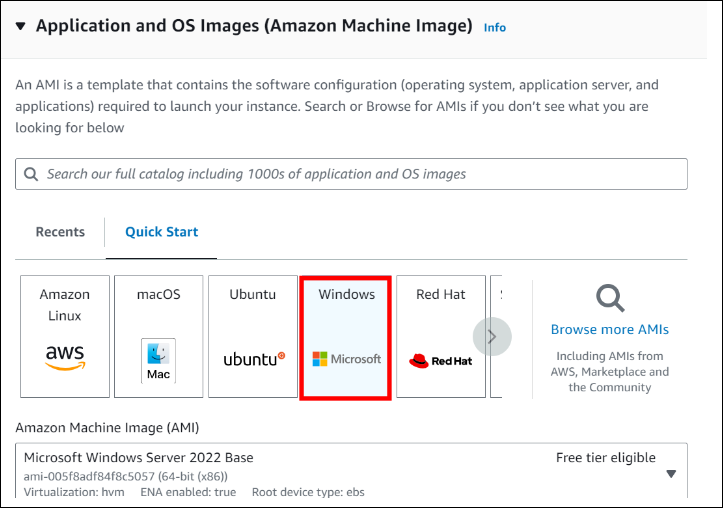
Task: Choose the Red Hat logo tile
Action: pyautogui.click(x=440, y=337)
